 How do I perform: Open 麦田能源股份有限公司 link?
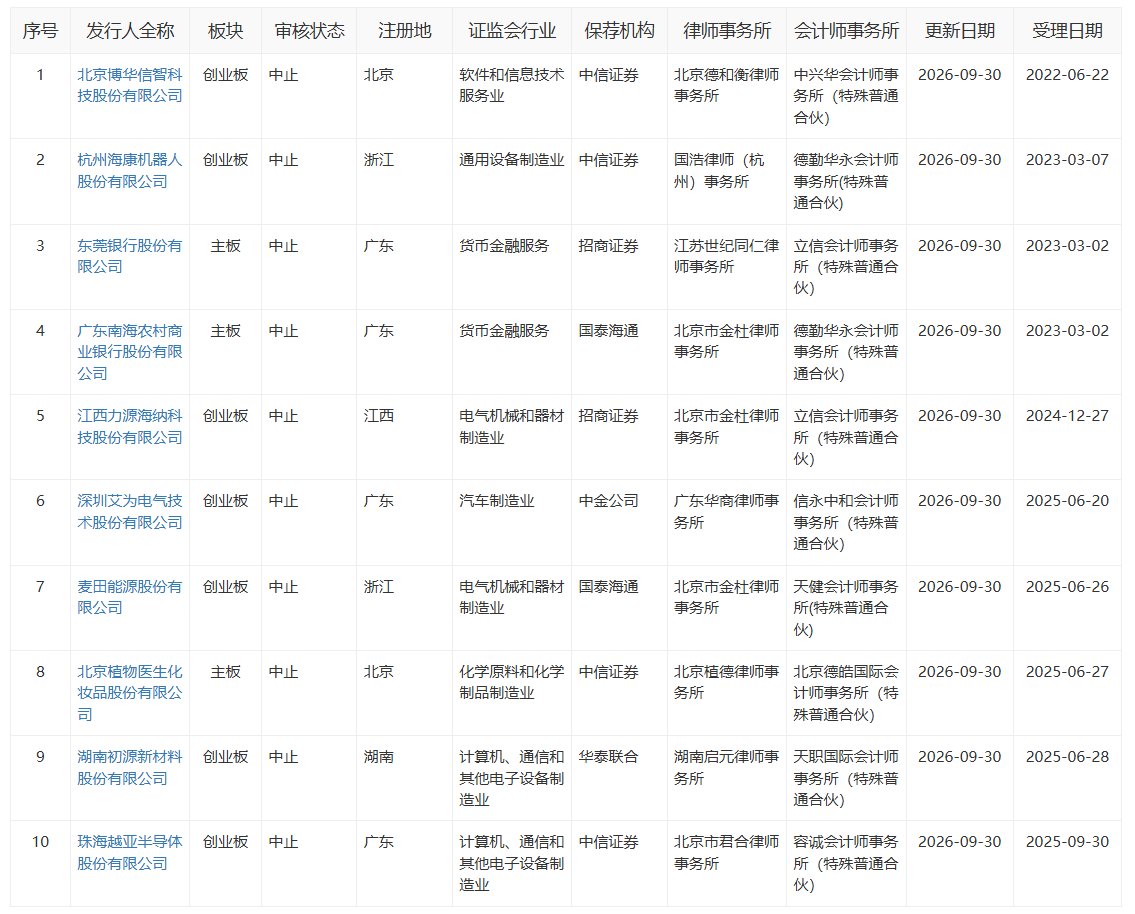(130, 596)
